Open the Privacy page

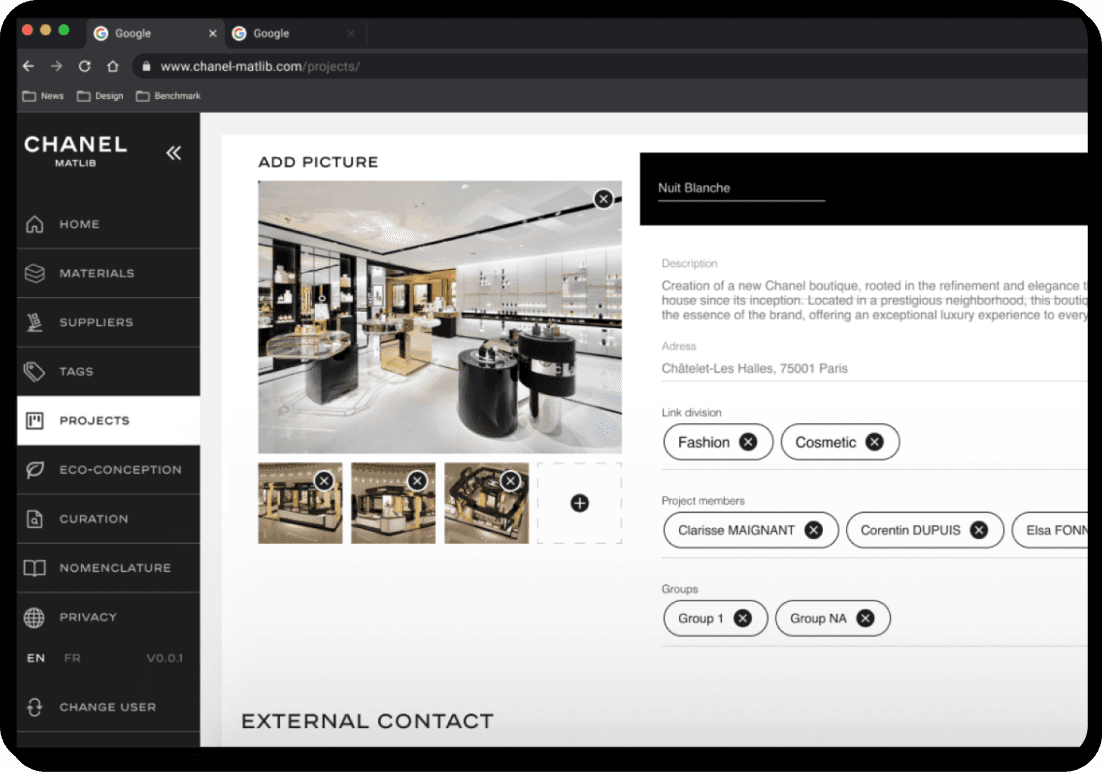[x=108, y=617]
